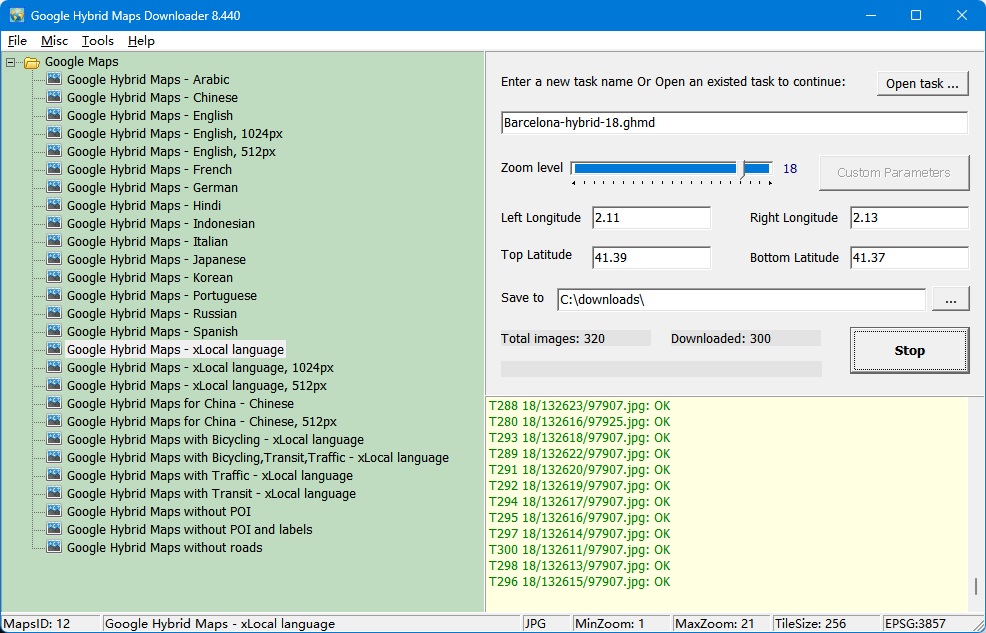This screenshot has width=986, height=633.
Task: Click the map icon beside Google Hybrid Maps - Hindi
Action: coord(54,205)
